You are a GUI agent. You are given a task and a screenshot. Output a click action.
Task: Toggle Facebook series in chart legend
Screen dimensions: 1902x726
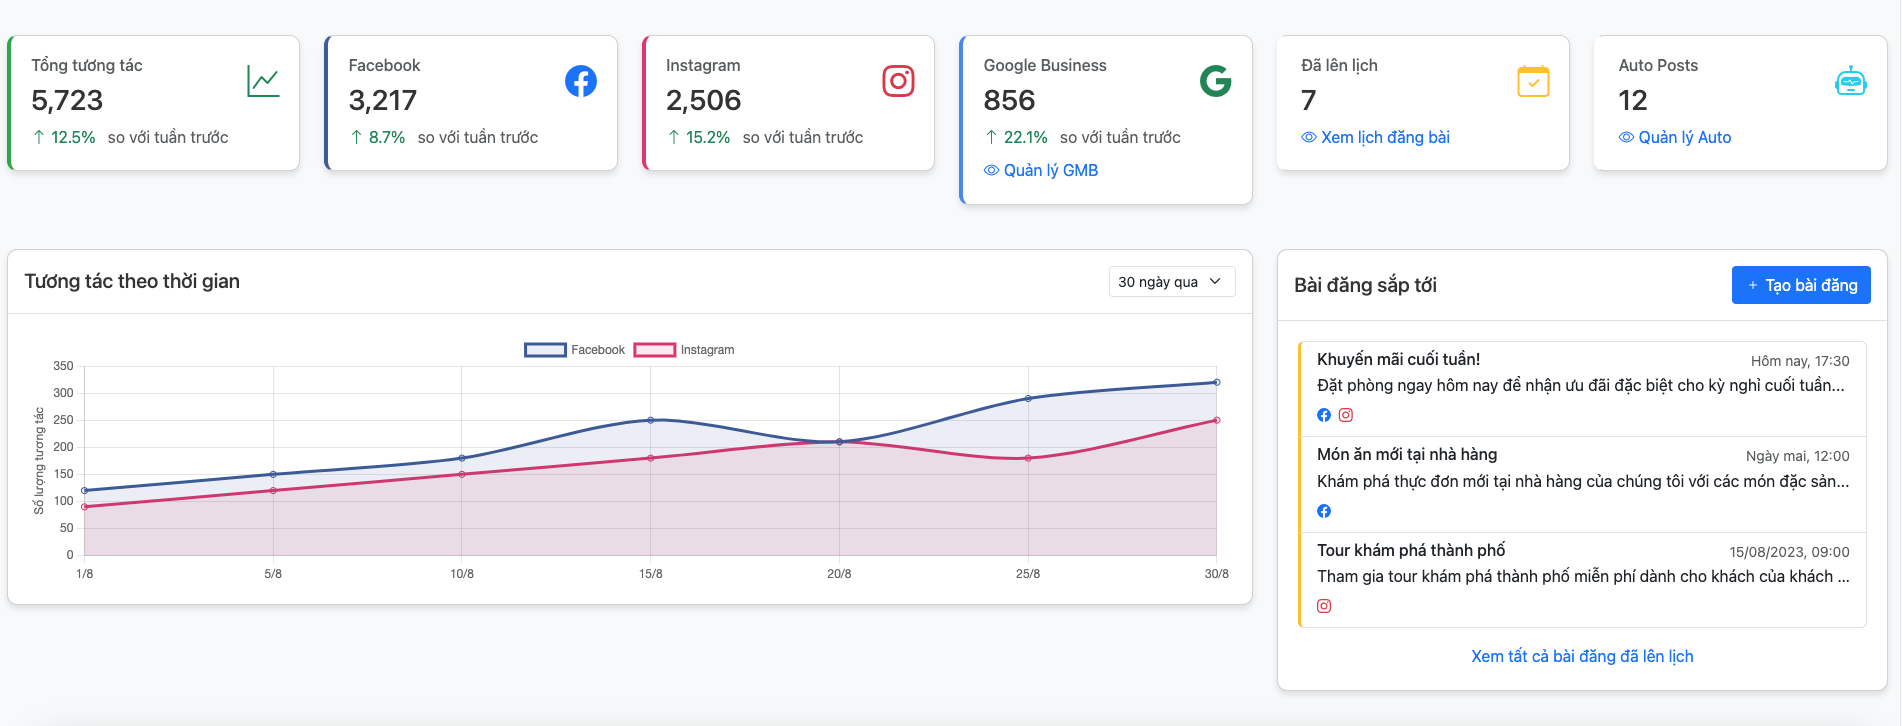pos(575,350)
